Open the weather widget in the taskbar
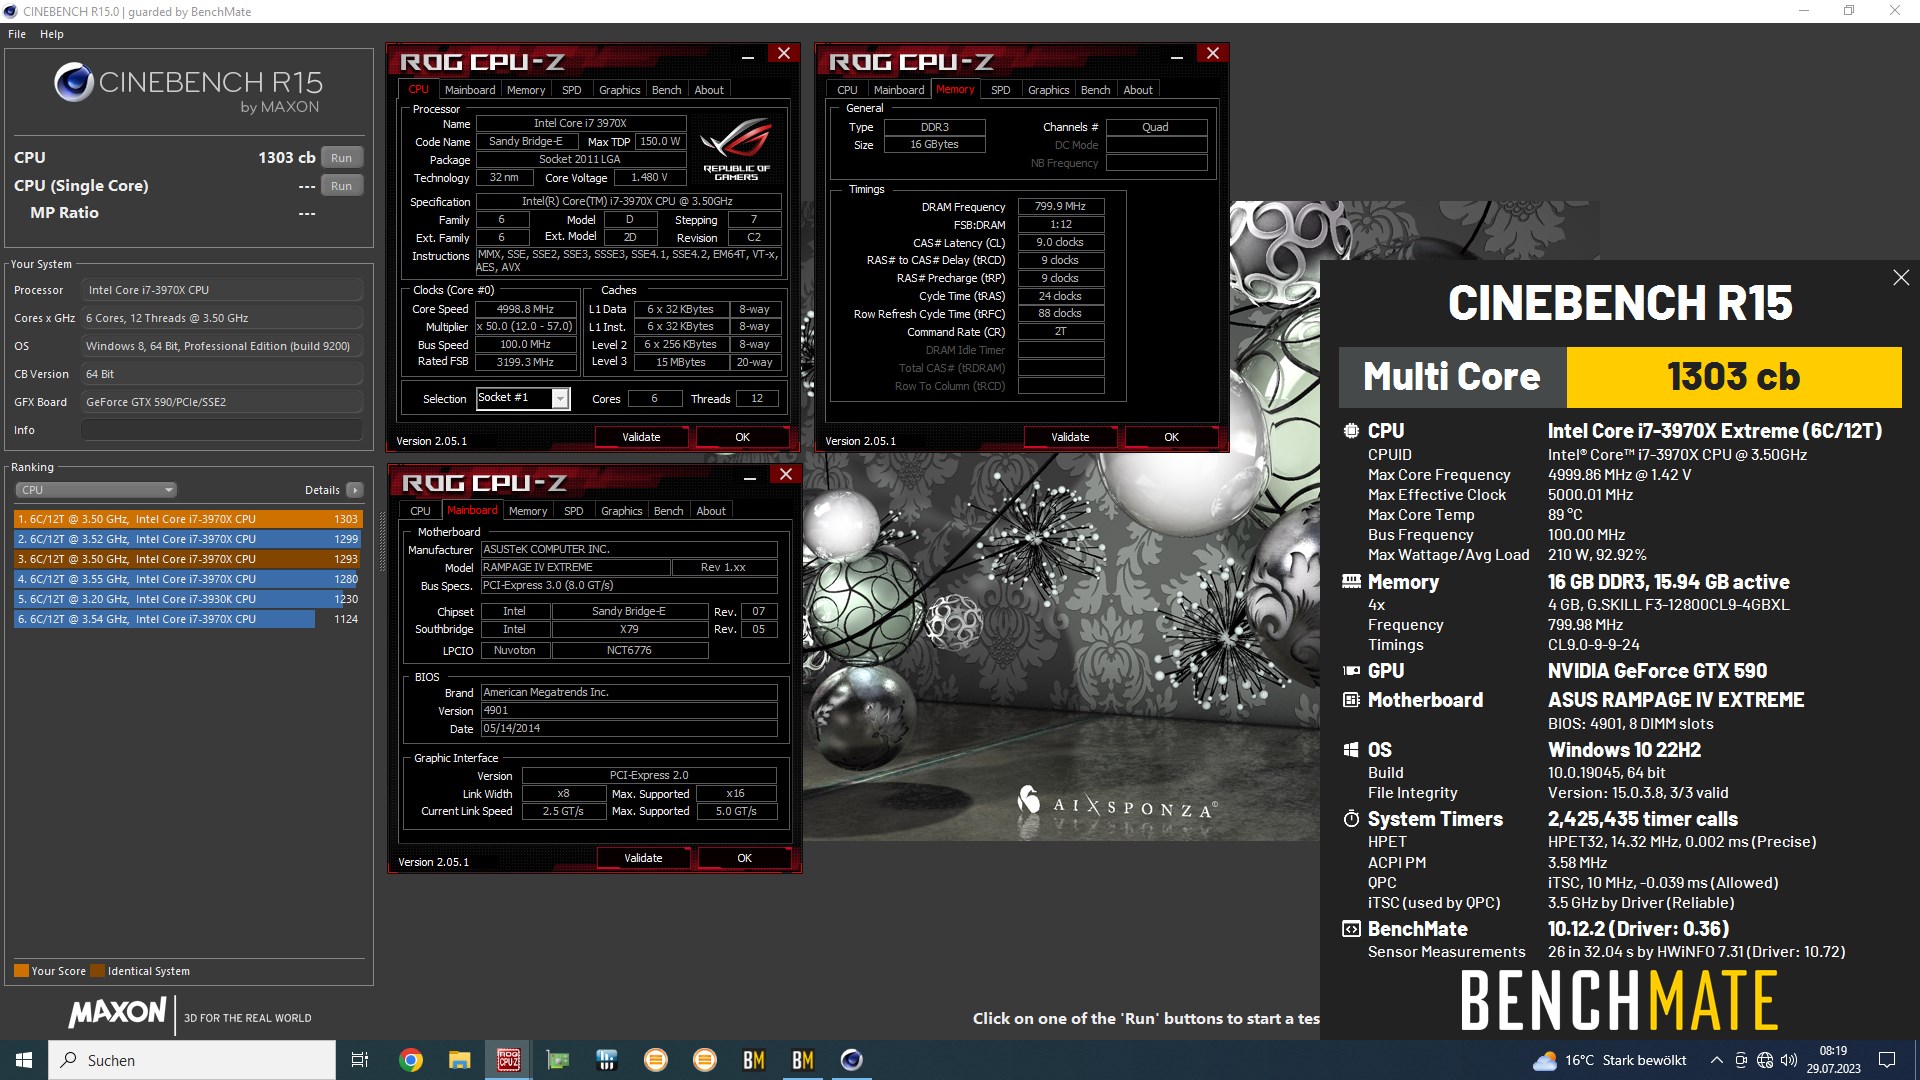 coord(1610,1060)
